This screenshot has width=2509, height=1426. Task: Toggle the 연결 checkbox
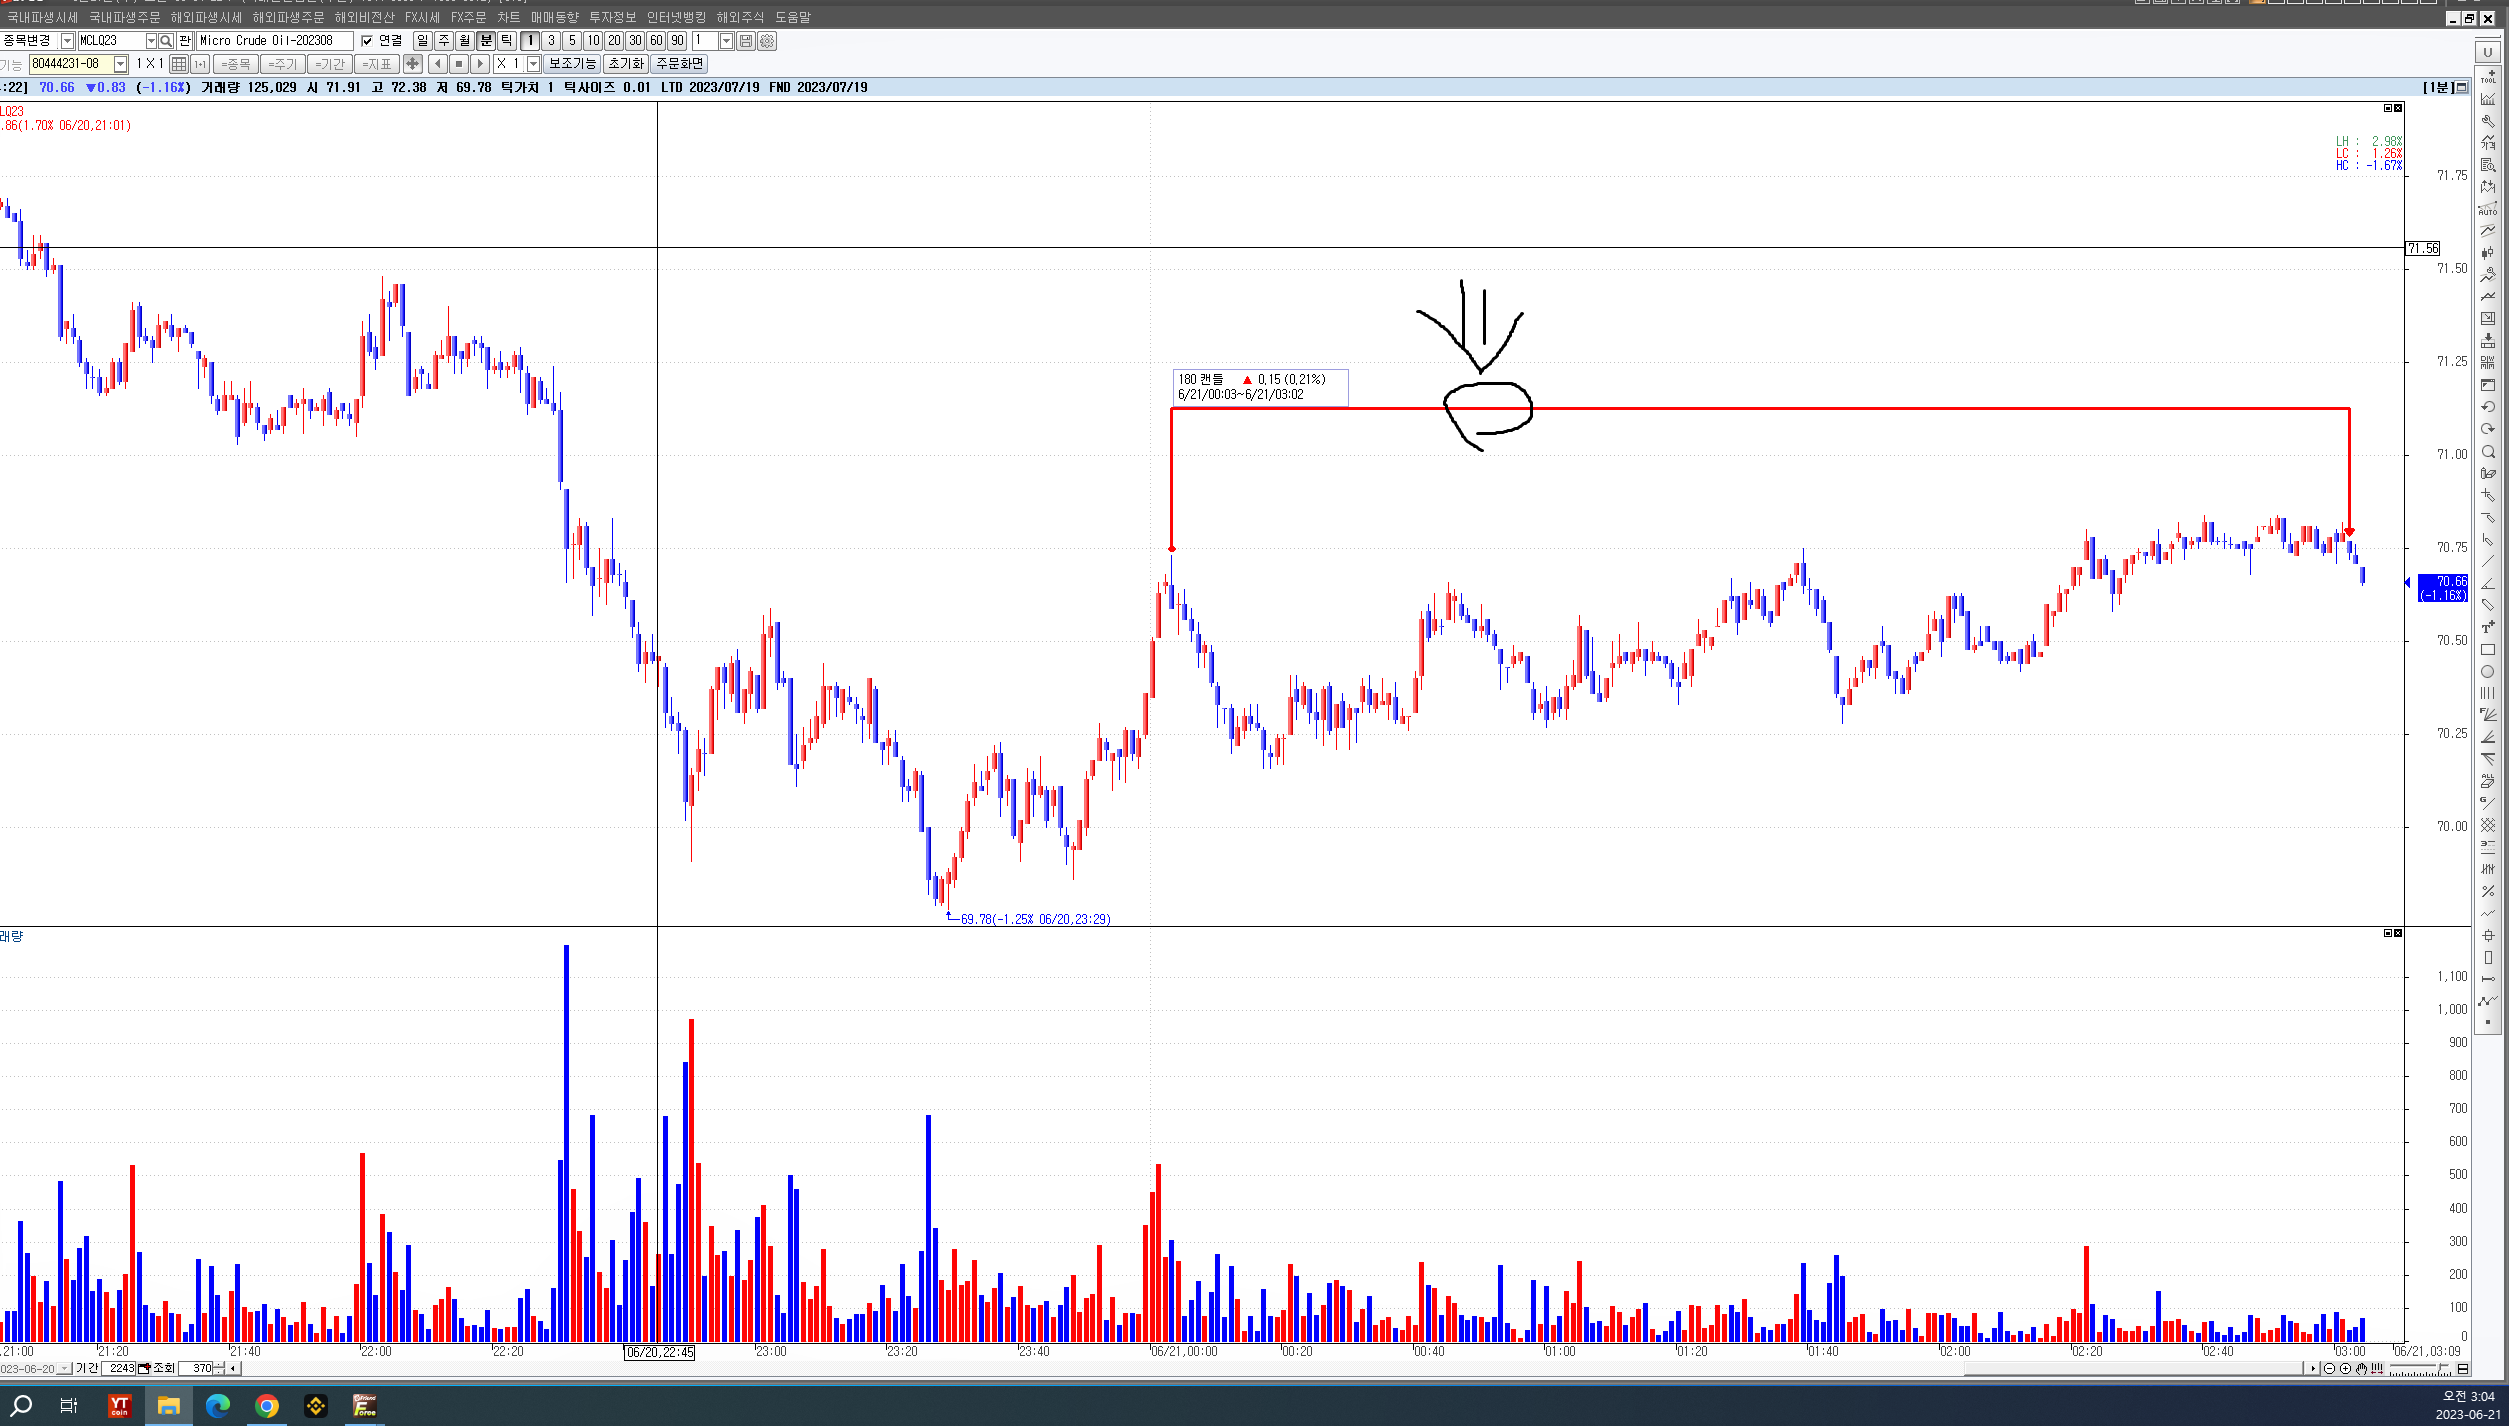[367, 41]
